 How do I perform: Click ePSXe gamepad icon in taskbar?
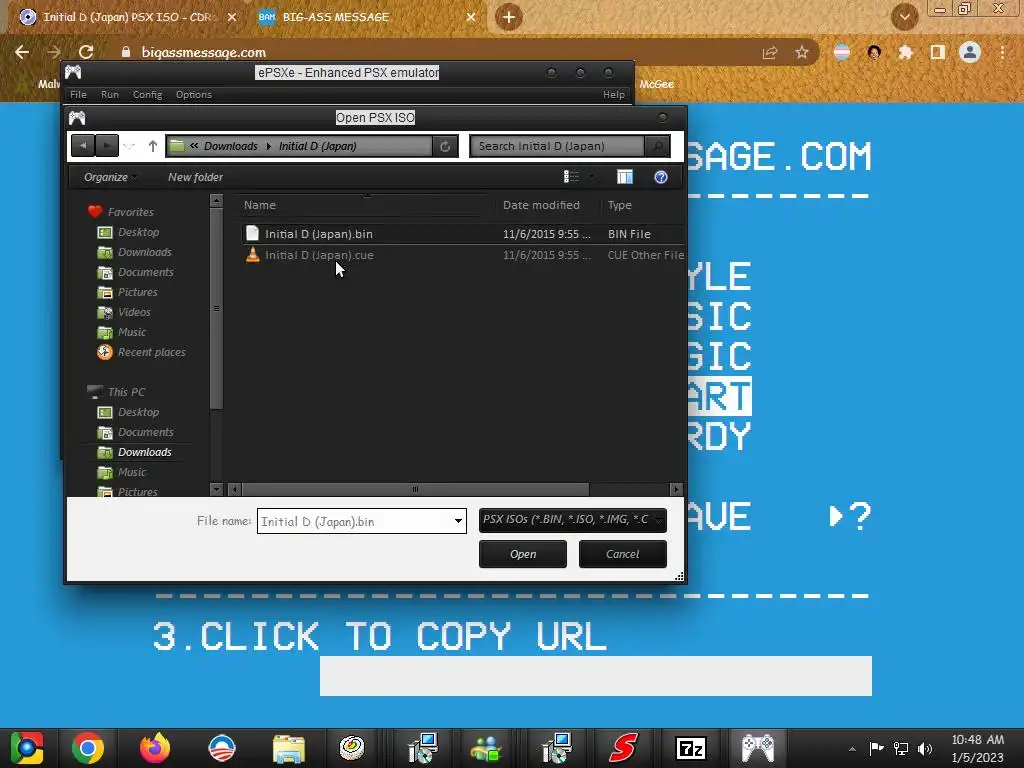(x=758, y=748)
